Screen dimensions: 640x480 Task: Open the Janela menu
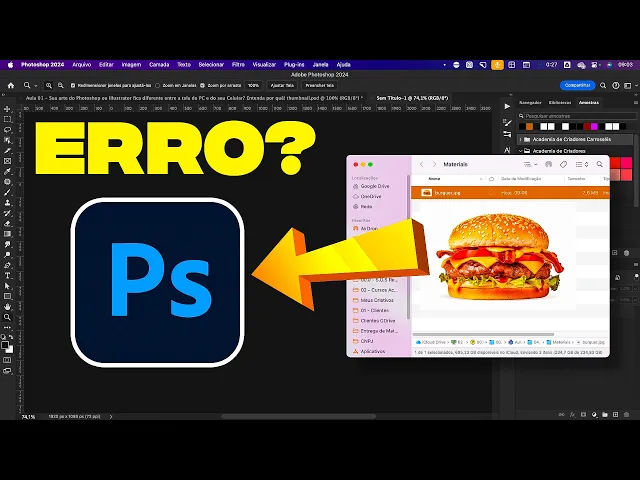320,64
